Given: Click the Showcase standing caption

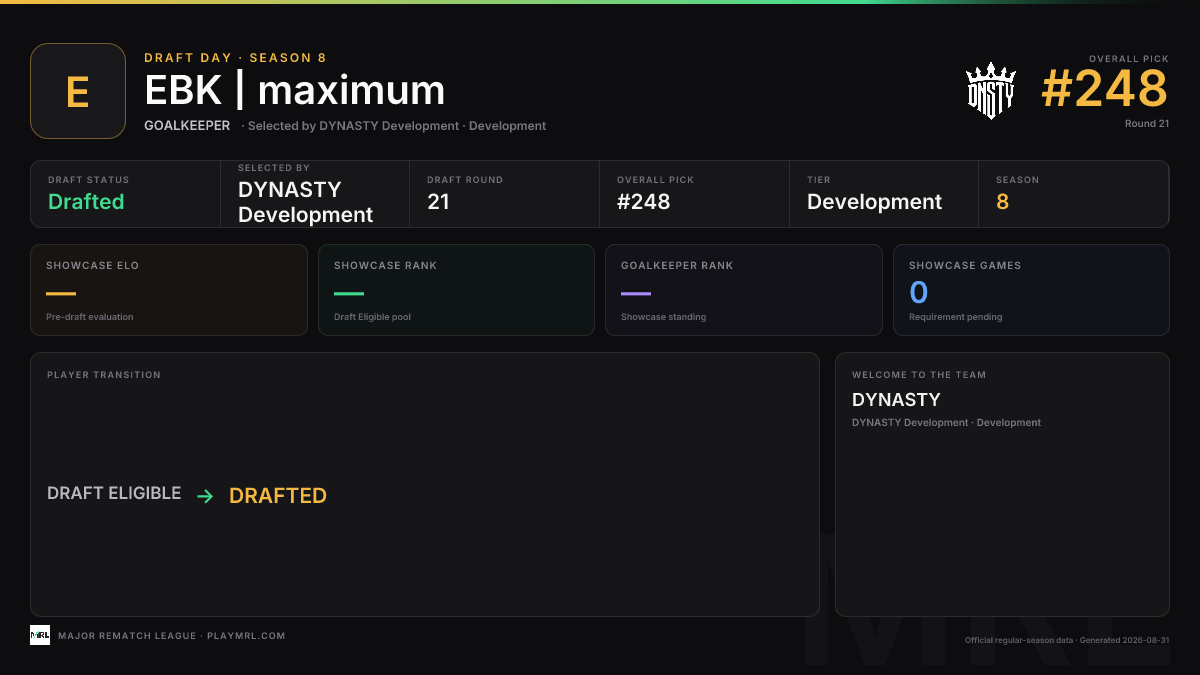Looking at the screenshot, I should [663, 317].
